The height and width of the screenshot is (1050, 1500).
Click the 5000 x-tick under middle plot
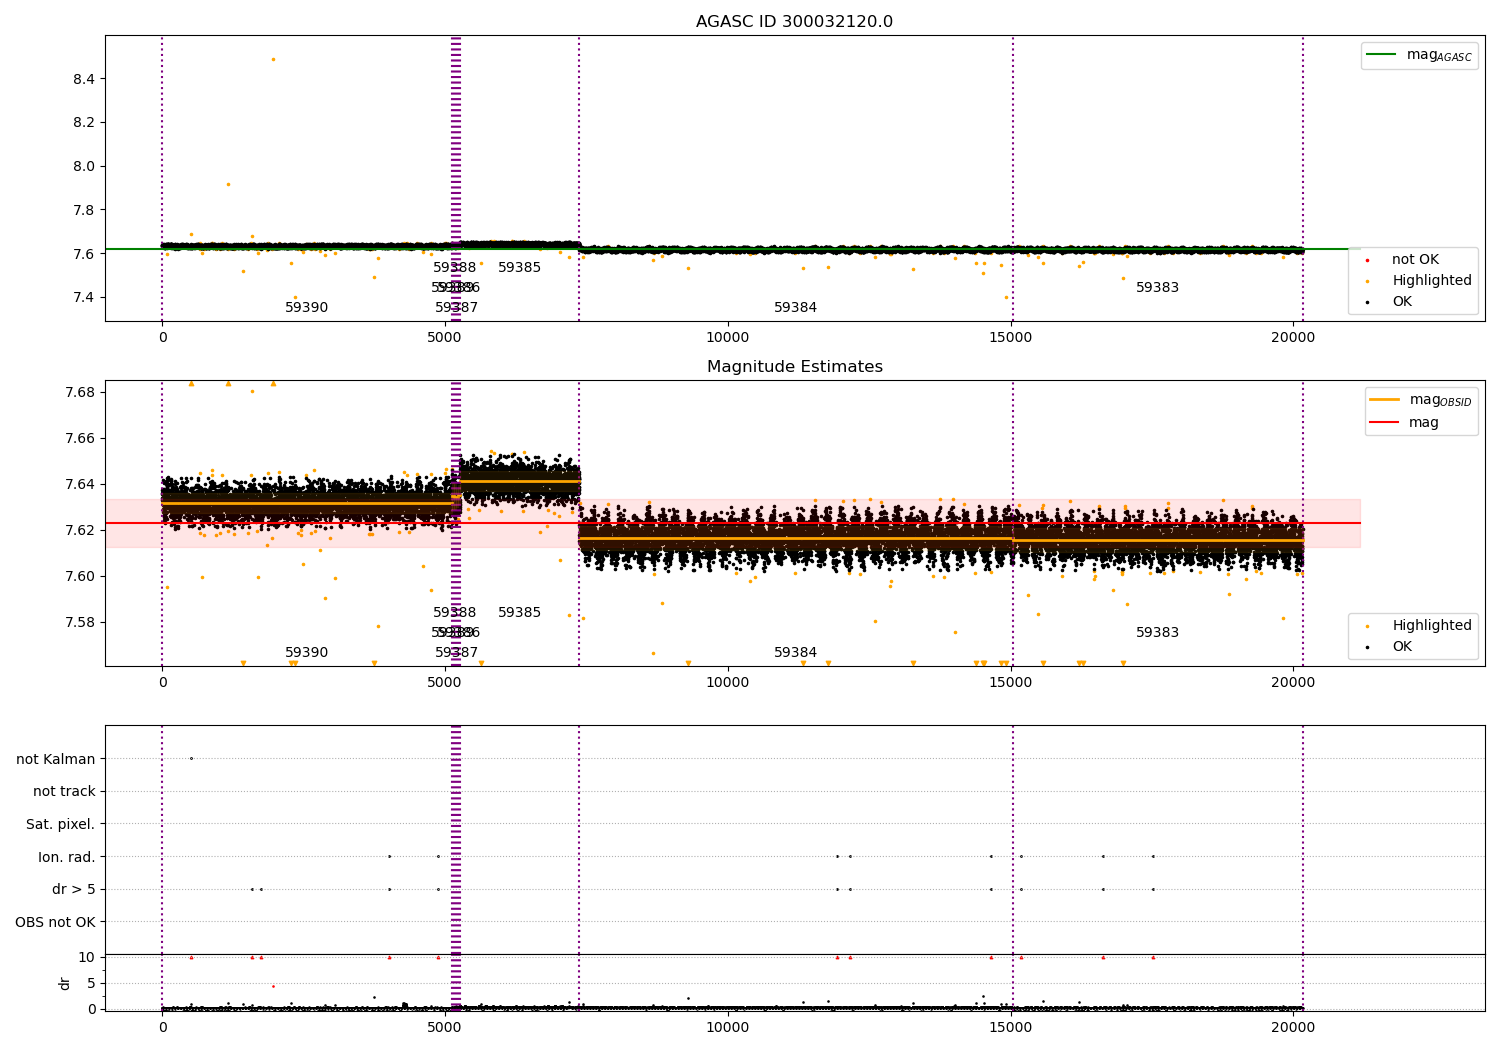[x=445, y=683]
